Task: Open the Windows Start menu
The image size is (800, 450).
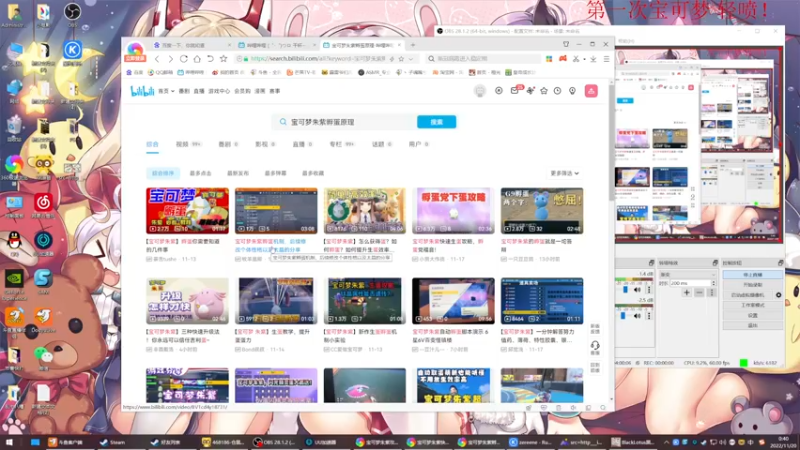Action: coord(9,442)
